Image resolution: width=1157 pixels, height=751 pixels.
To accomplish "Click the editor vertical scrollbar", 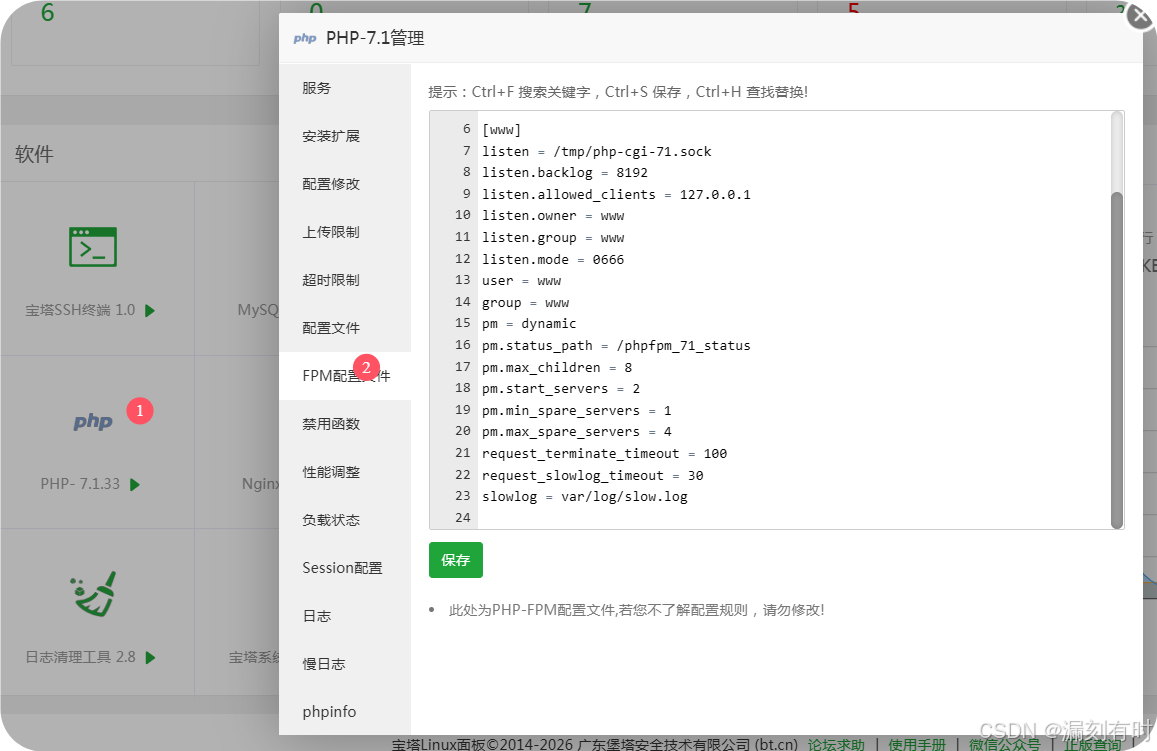I will 1116,360.
